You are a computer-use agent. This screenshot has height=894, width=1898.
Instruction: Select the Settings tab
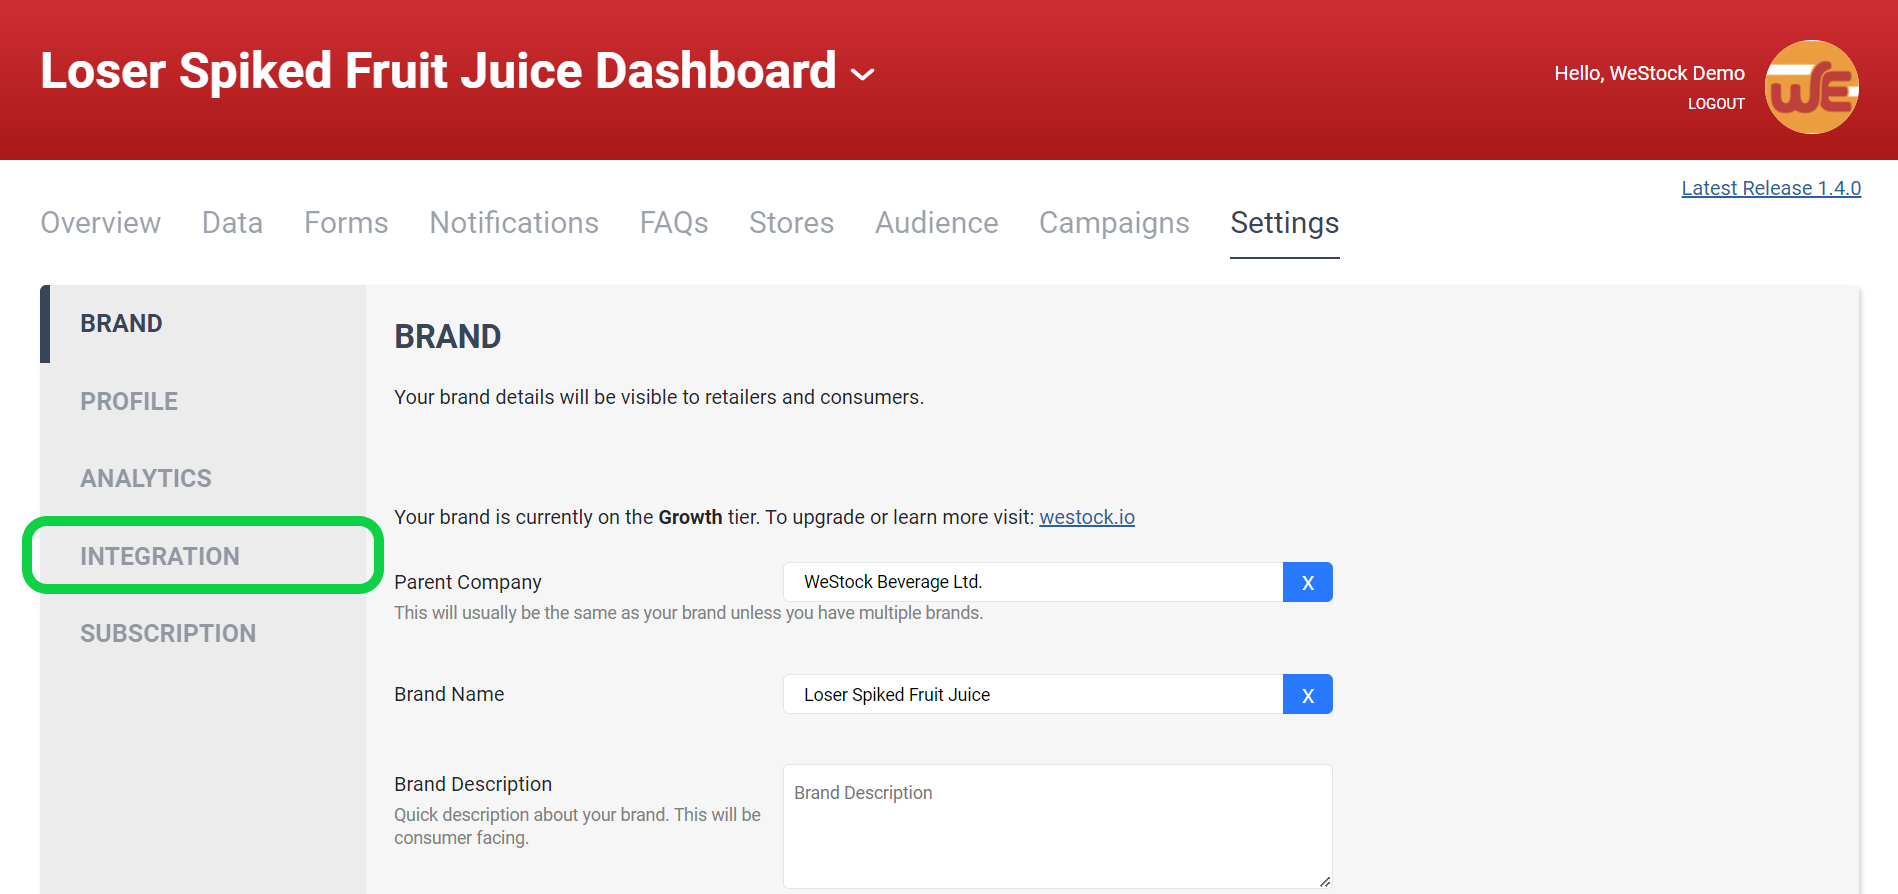(1284, 222)
